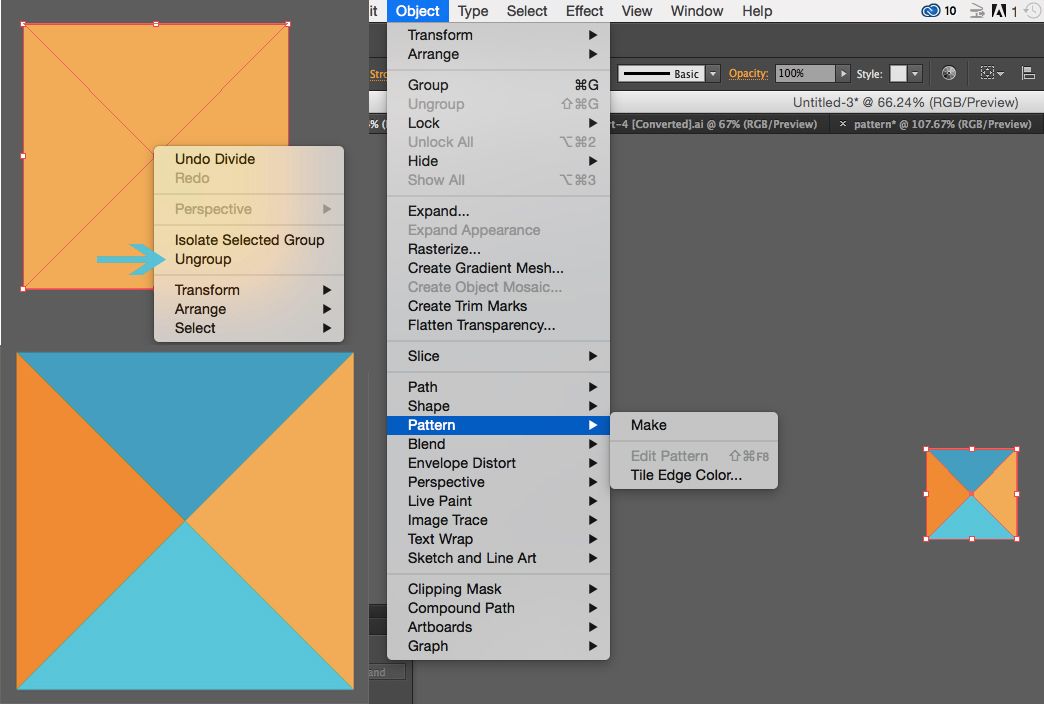Select Make from the Pattern submenu
This screenshot has width=1044, height=704.
click(x=648, y=424)
